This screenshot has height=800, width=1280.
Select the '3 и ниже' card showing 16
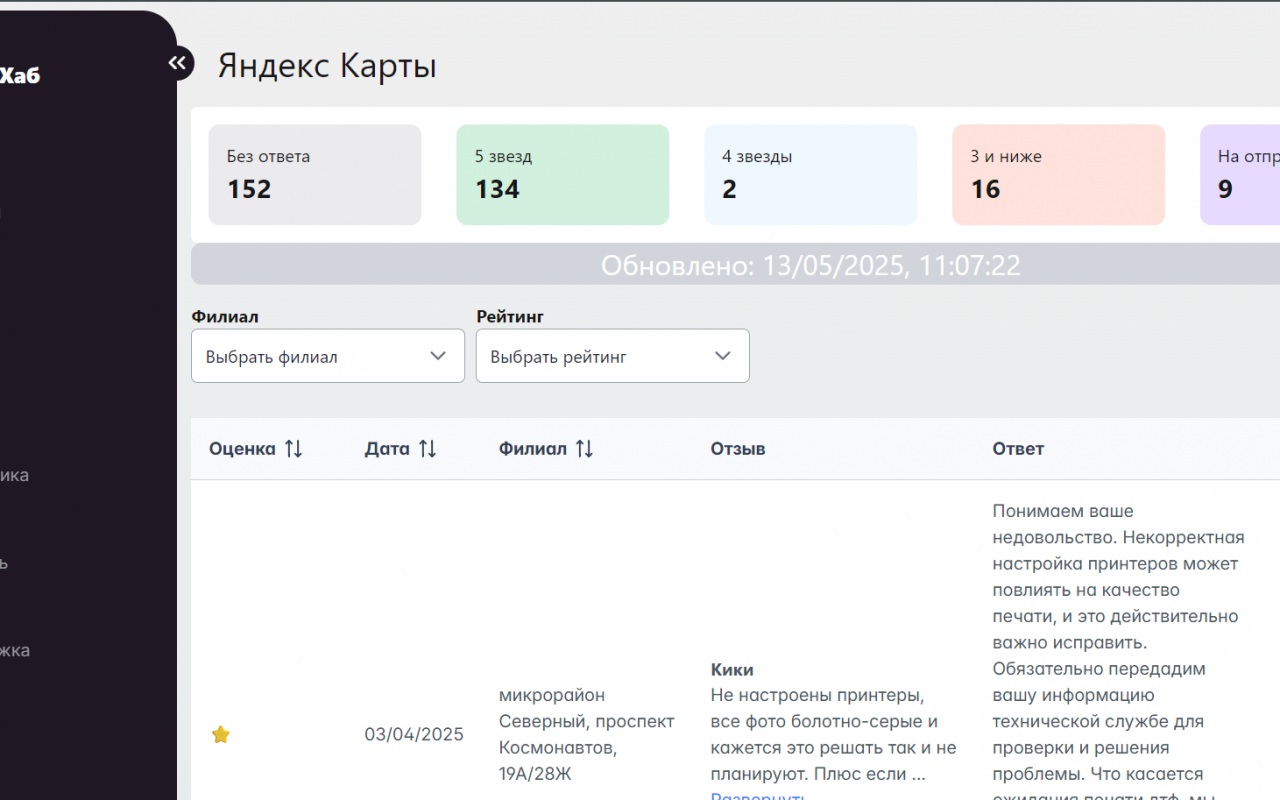[1059, 175]
